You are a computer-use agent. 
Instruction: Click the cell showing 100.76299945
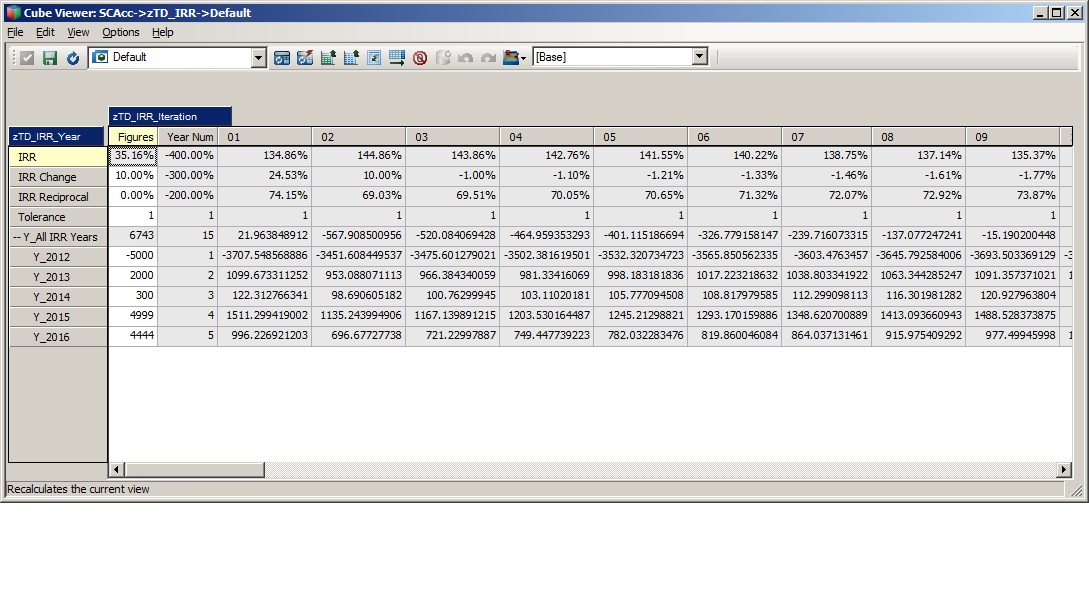[453, 295]
